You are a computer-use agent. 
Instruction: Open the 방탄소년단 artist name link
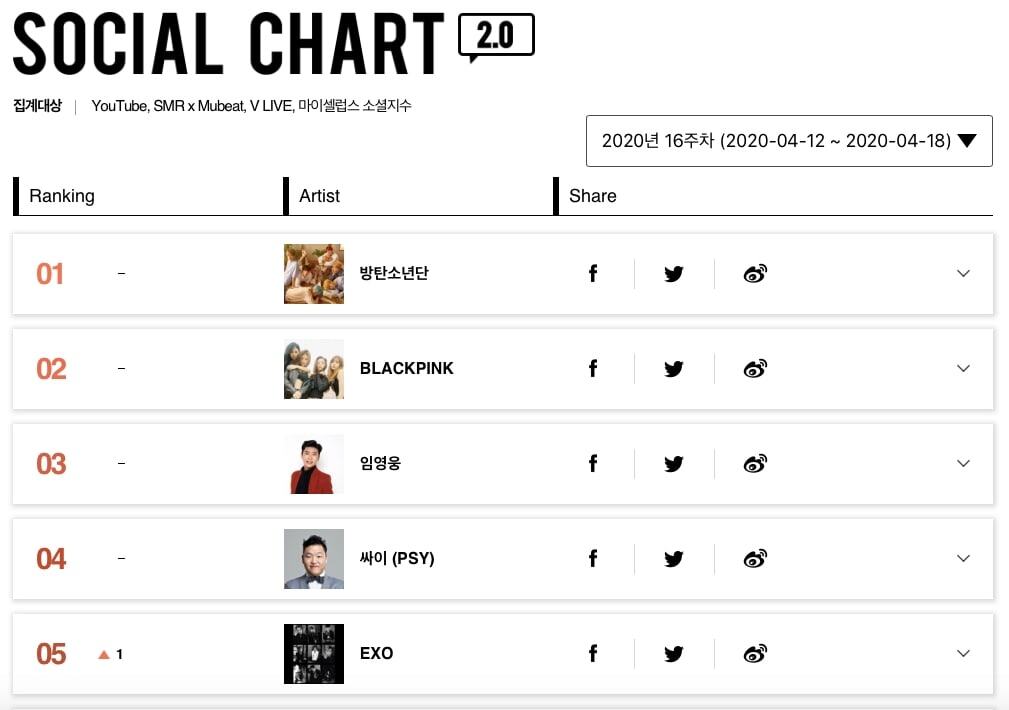(394, 274)
